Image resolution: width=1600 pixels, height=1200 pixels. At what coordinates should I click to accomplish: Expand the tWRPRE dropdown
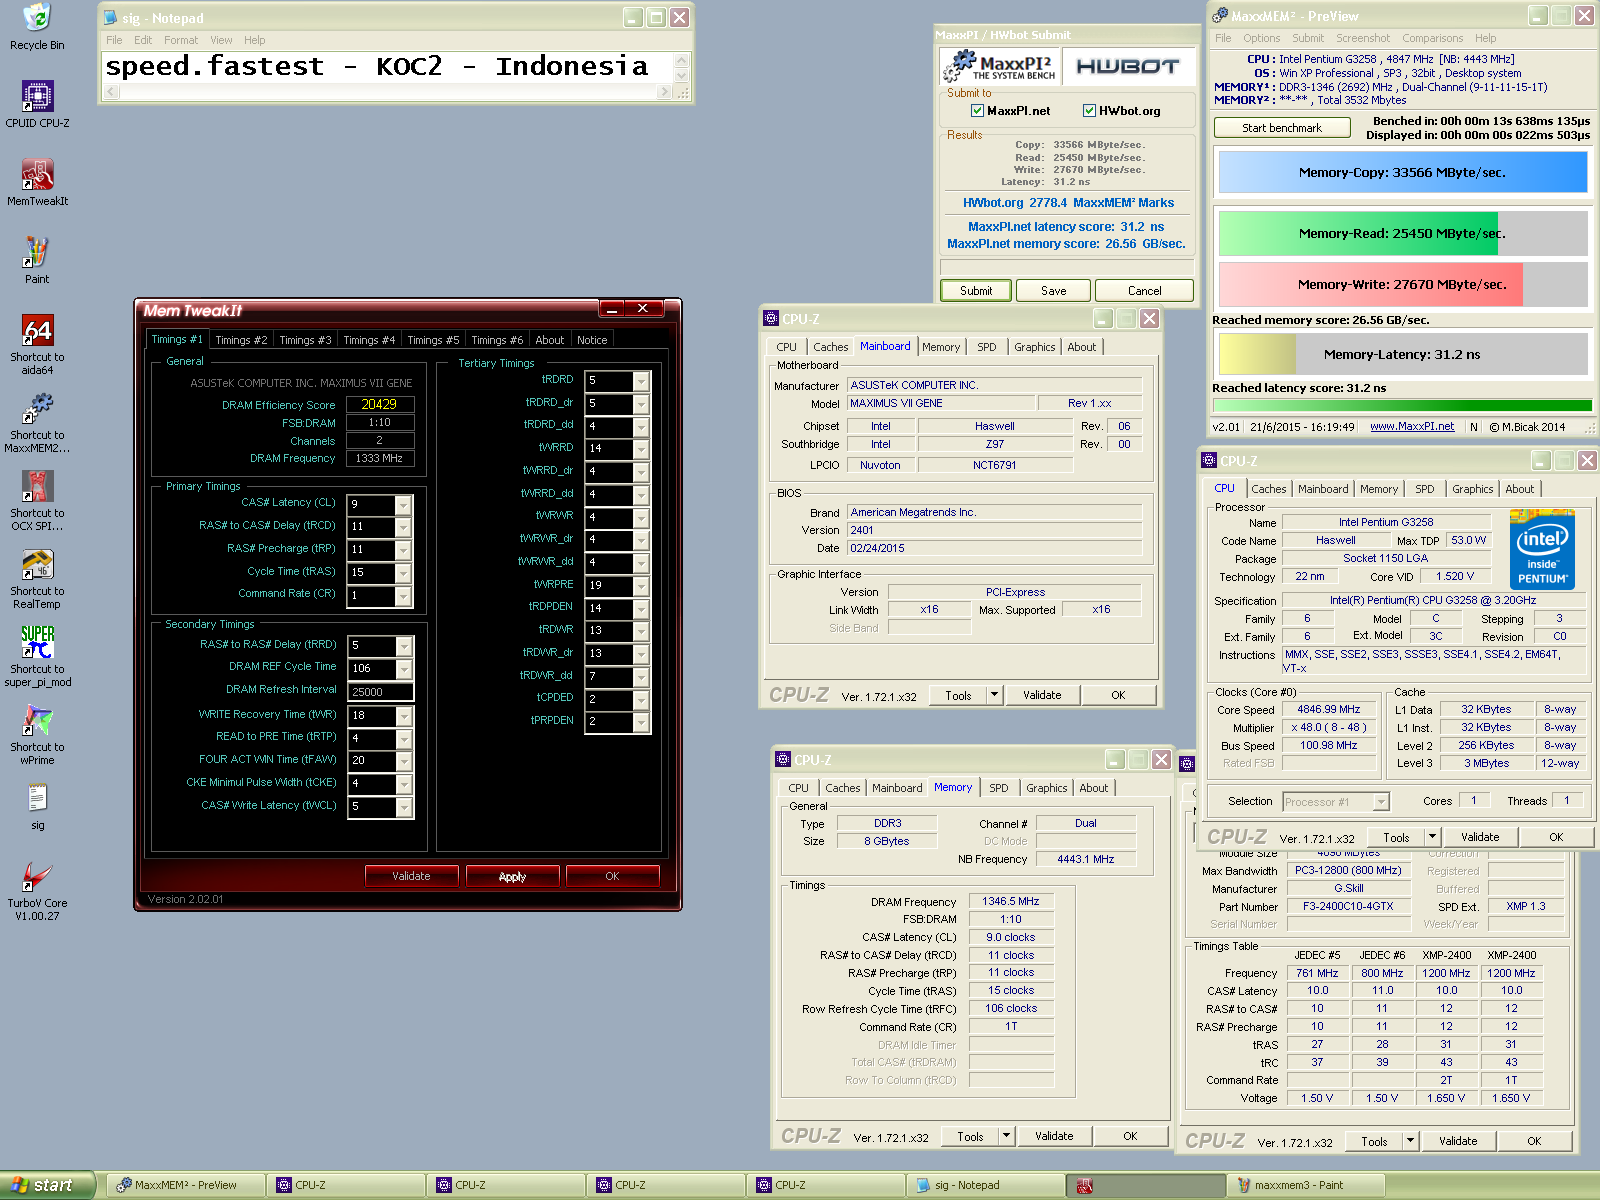(x=641, y=586)
